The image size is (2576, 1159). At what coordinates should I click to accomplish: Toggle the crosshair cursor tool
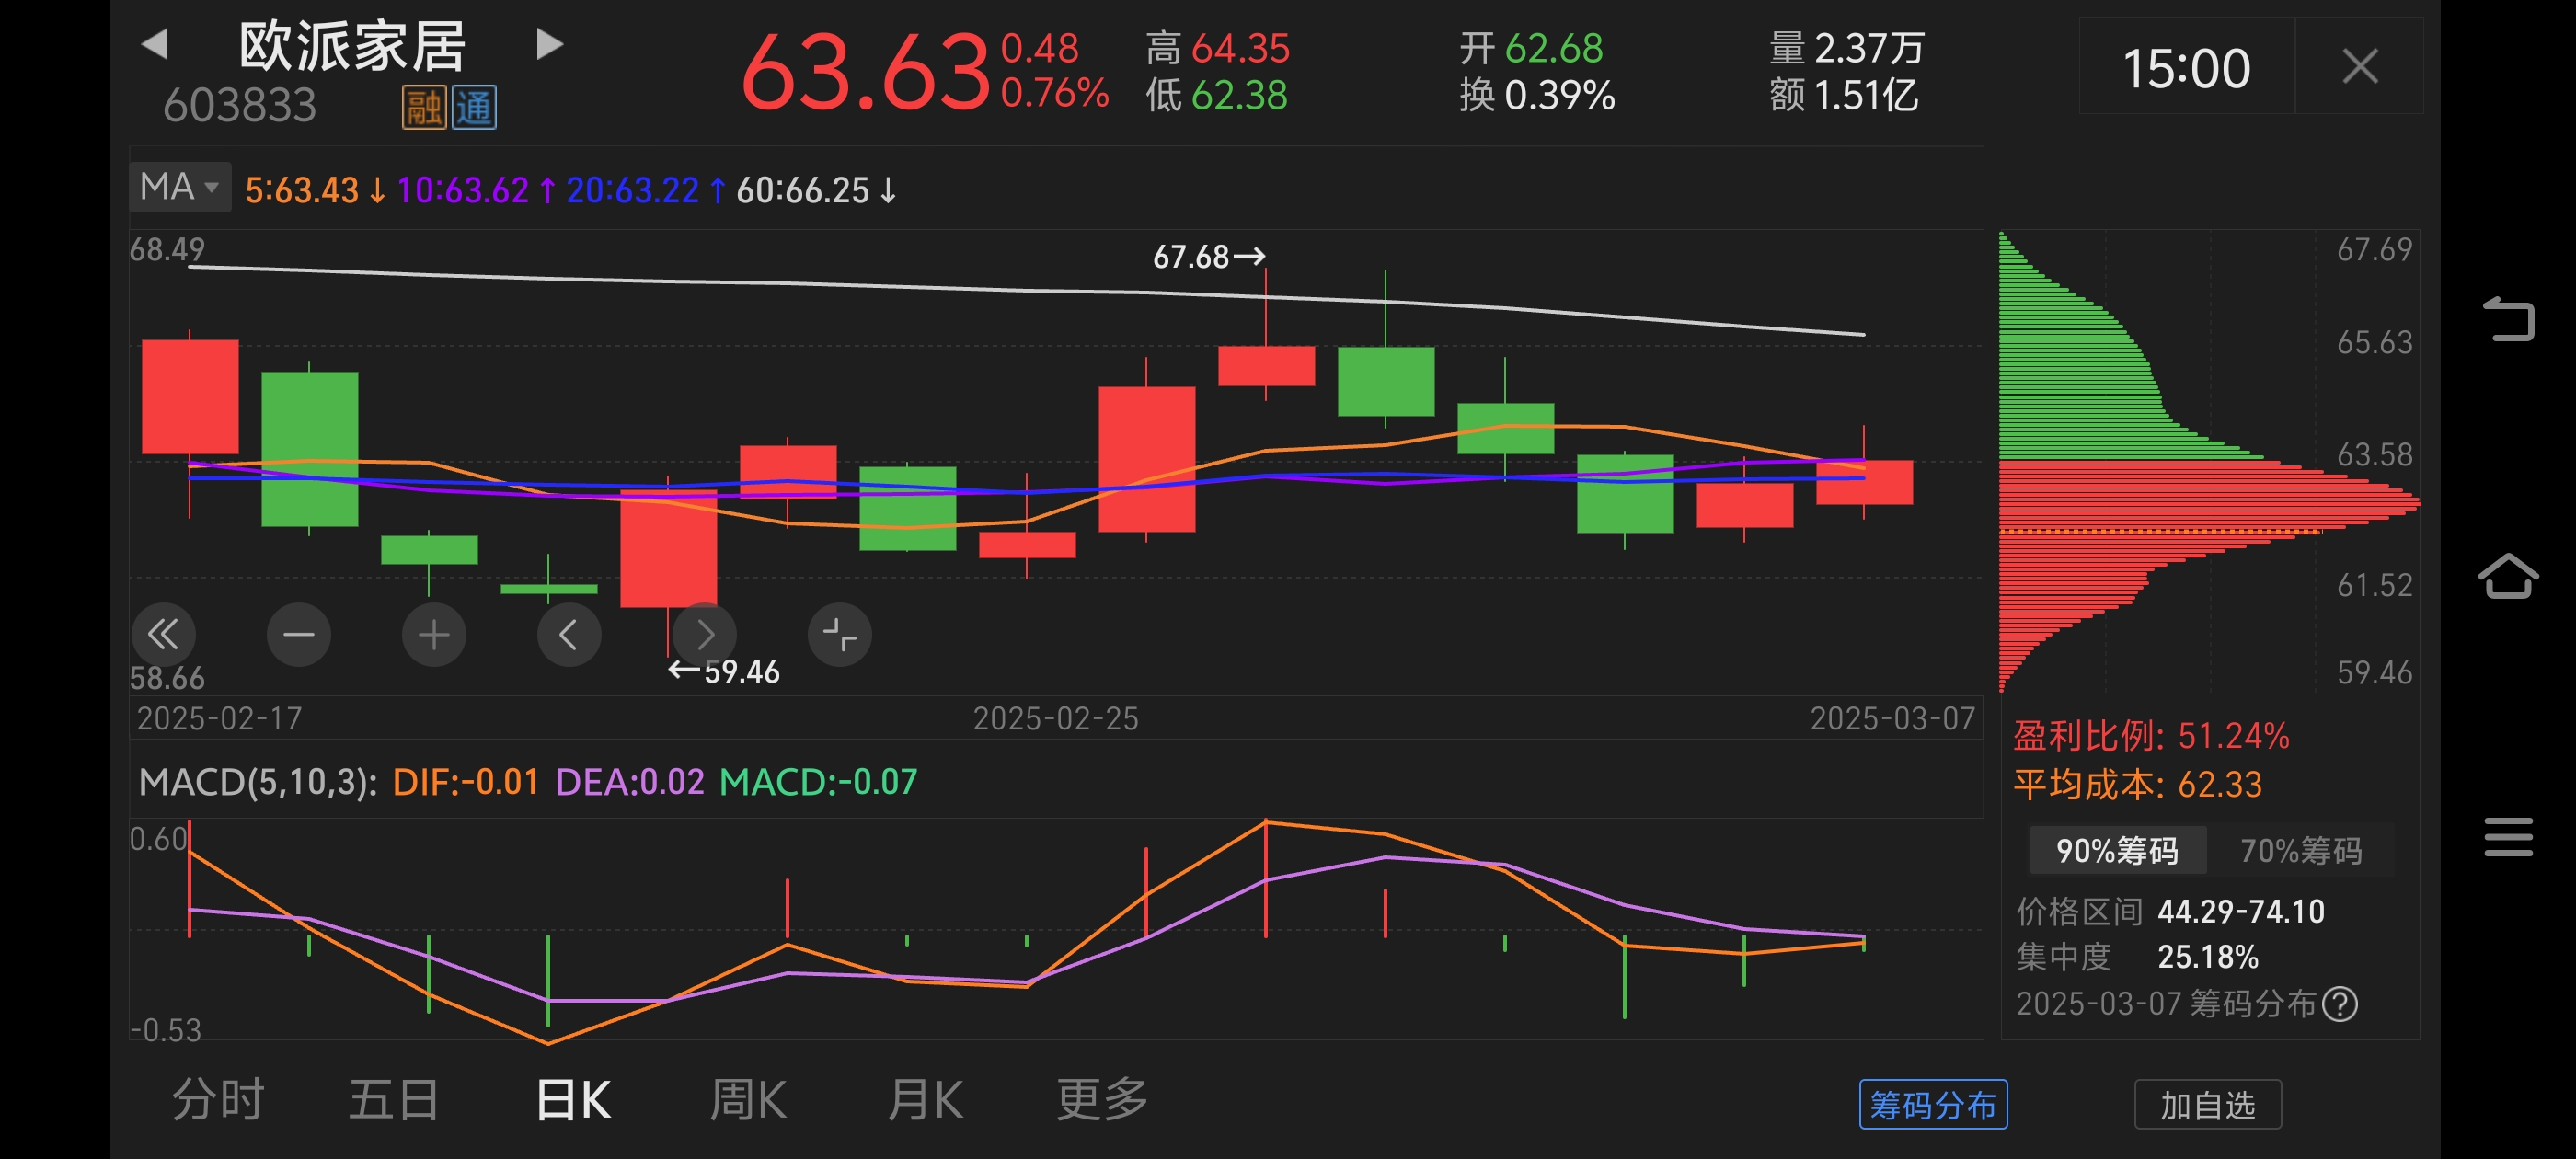[x=839, y=634]
